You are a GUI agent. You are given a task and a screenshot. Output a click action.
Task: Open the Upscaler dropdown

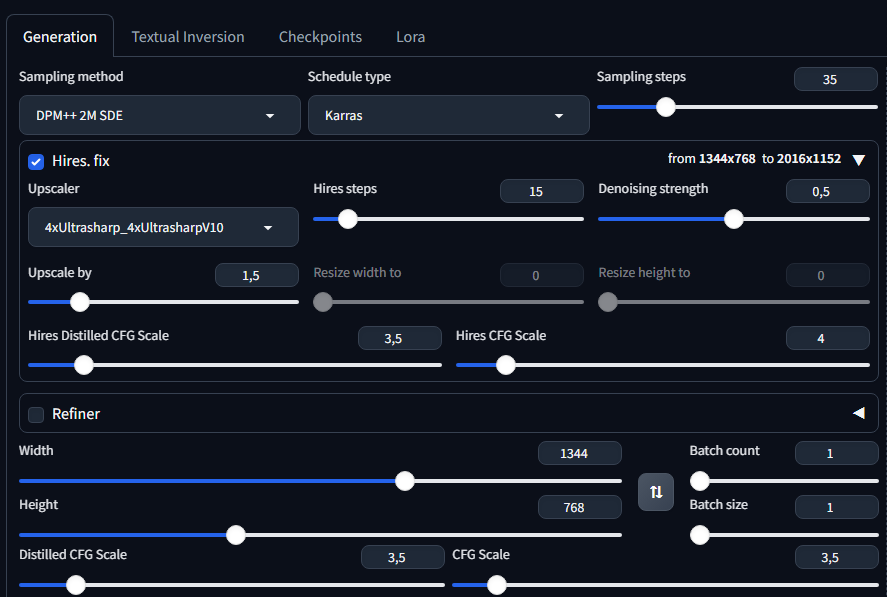tap(163, 227)
